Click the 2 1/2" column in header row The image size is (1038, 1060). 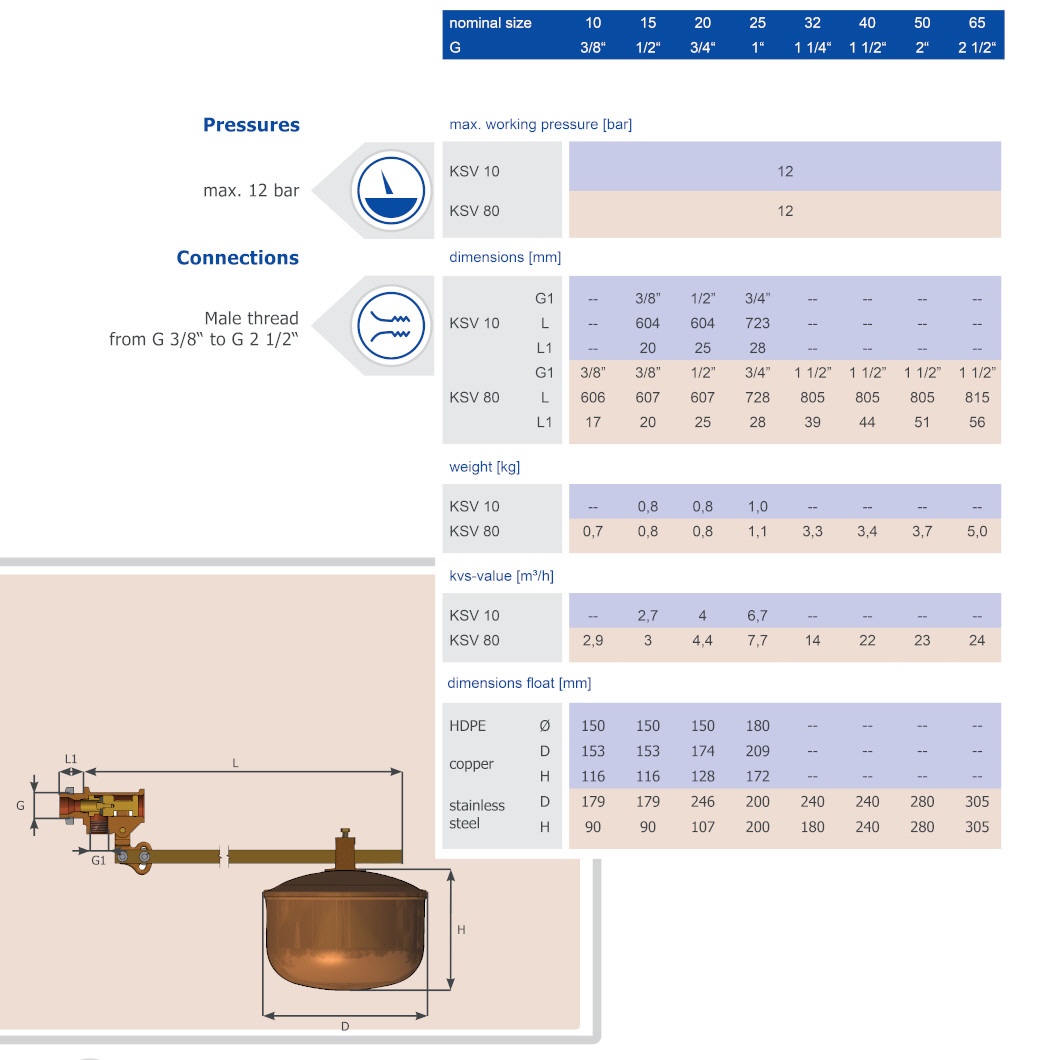(x=976, y=48)
